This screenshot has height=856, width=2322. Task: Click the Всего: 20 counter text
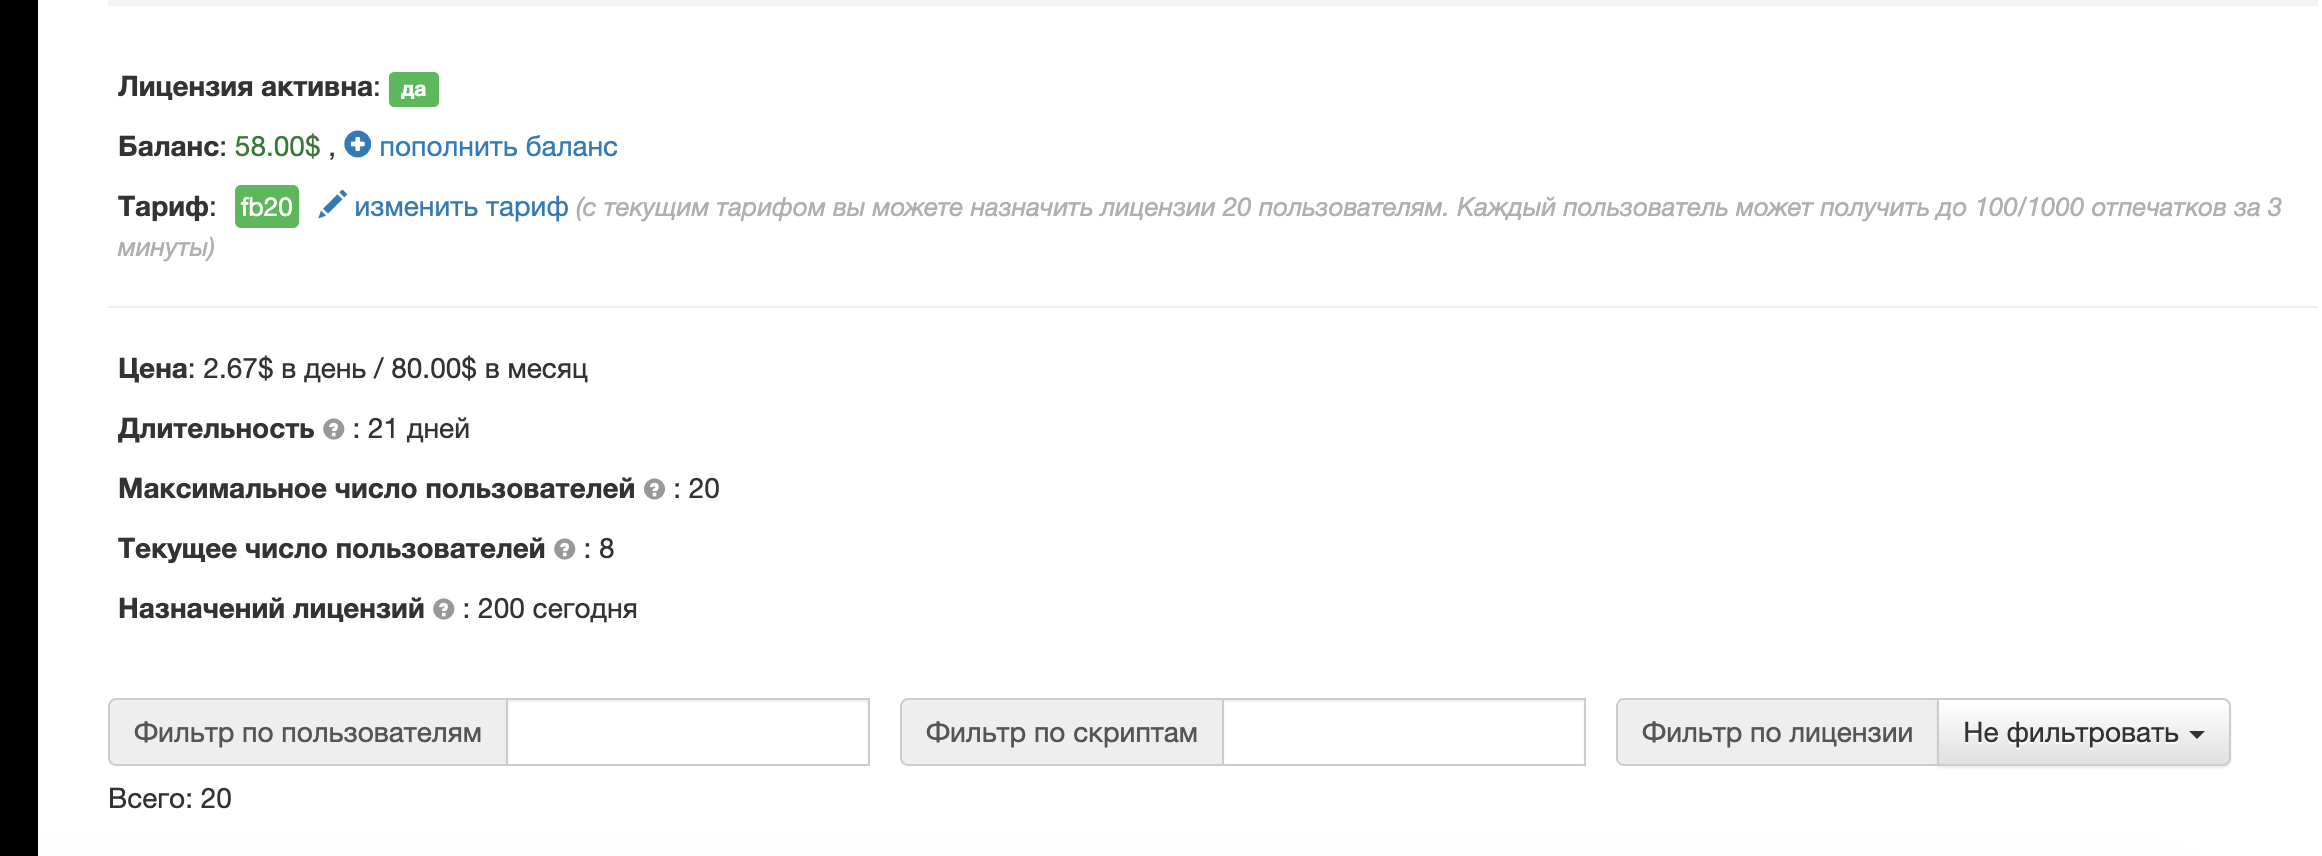click(168, 798)
